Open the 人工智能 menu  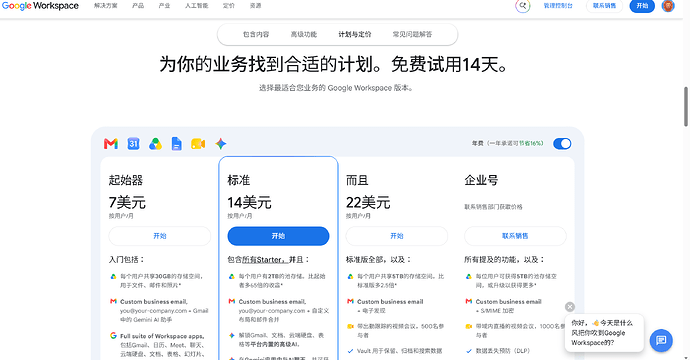click(x=196, y=6)
